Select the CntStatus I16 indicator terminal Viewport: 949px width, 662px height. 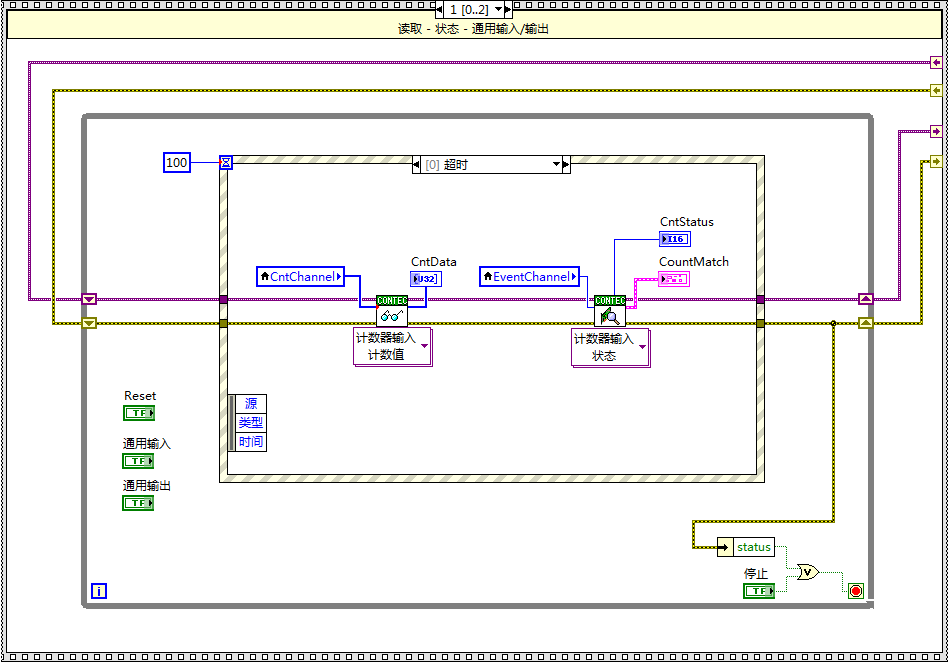(674, 239)
